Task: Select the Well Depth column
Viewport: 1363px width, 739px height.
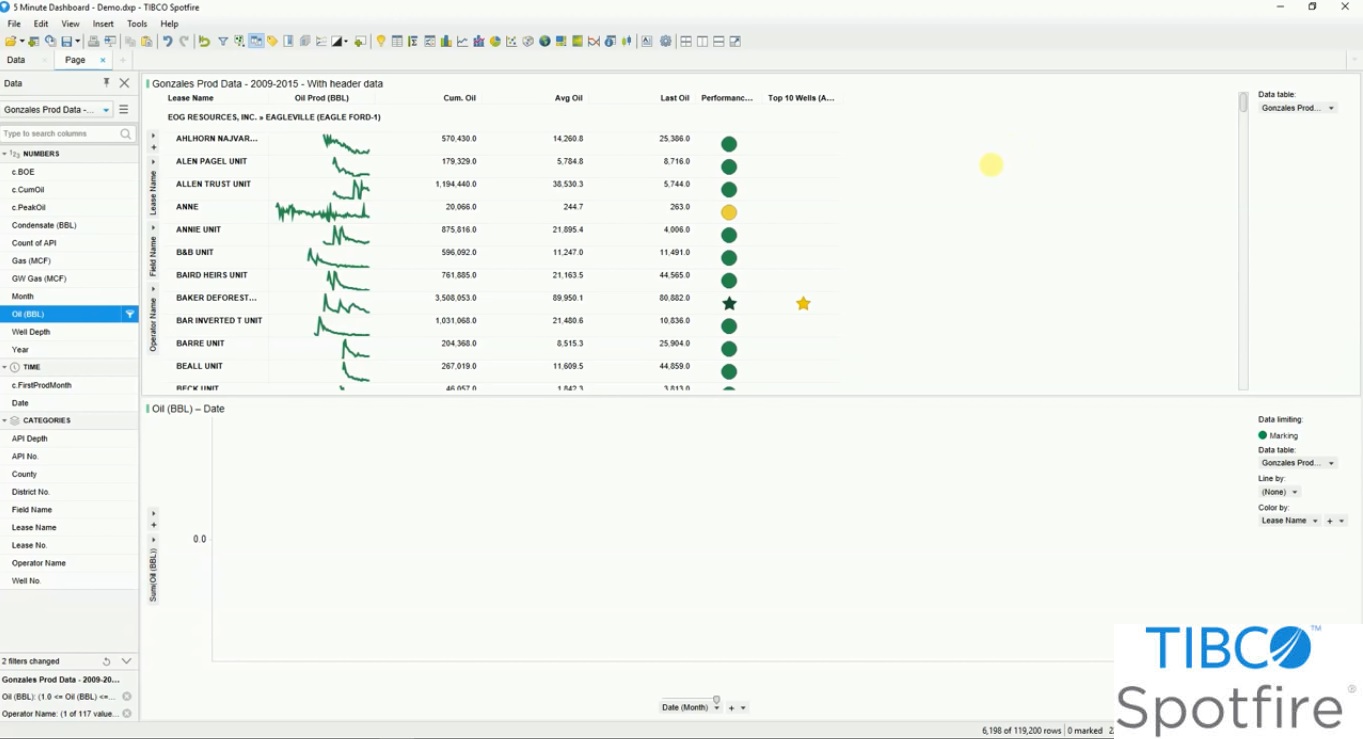Action: point(31,332)
